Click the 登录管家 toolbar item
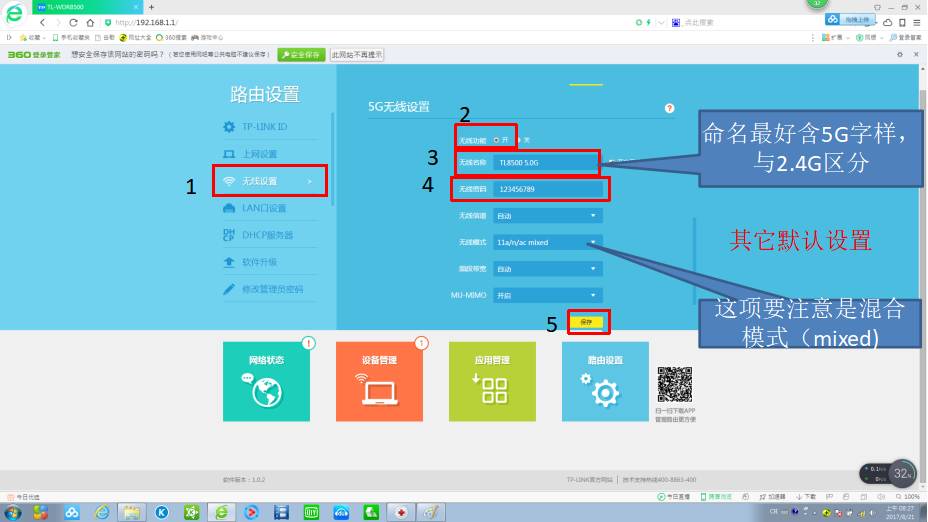The width and height of the screenshot is (928, 522). [905, 38]
